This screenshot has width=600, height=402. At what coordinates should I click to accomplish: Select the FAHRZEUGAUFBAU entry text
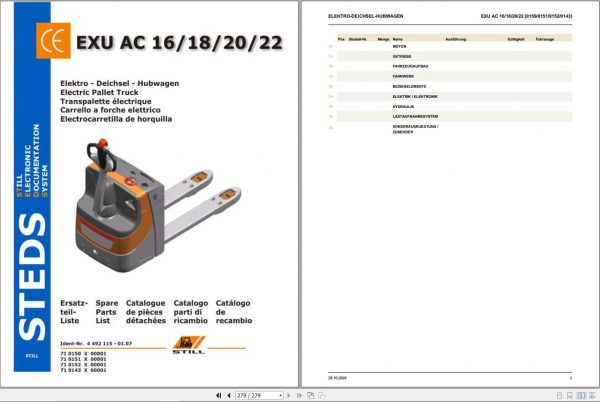[x=410, y=66]
